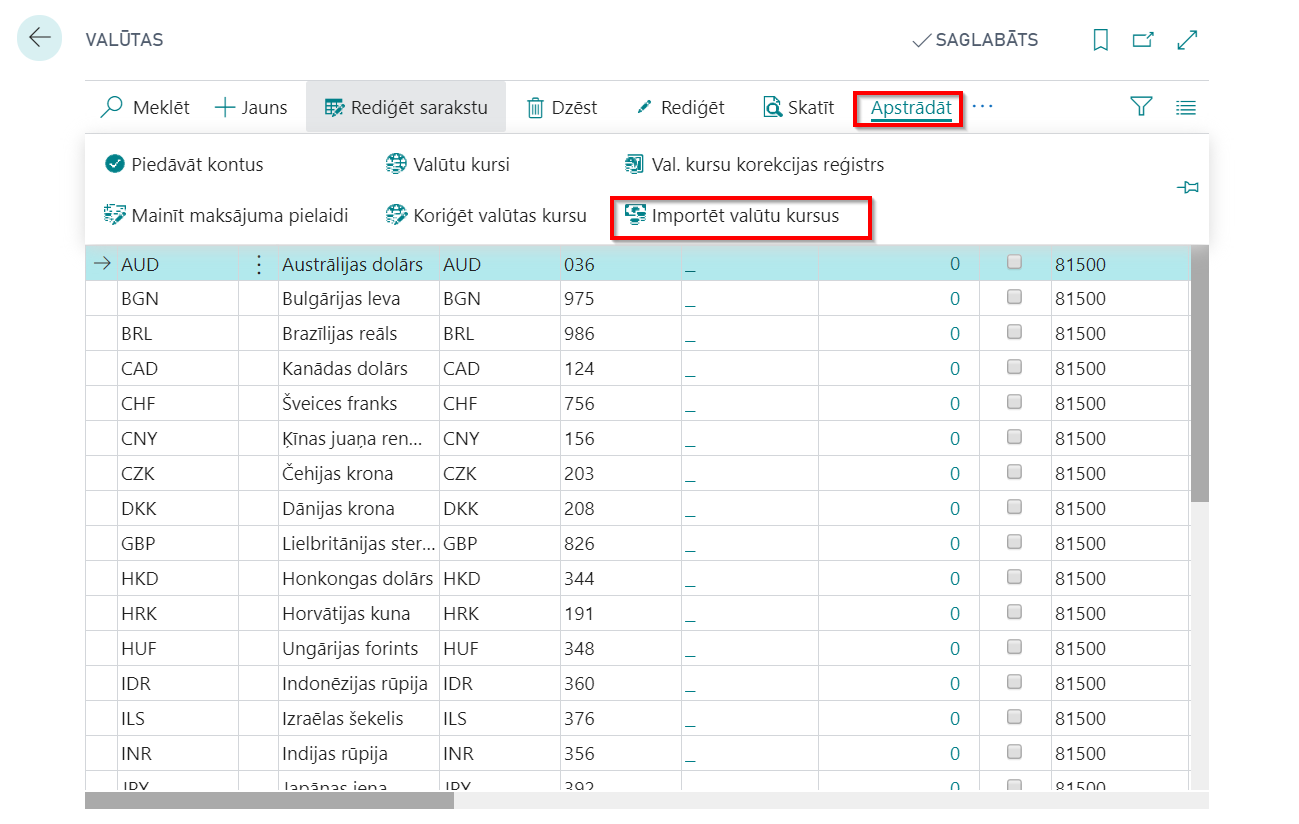The image size is (1299, 824).
Task: Open the Apstrādāt menu tab
Action: coord(909,108)
